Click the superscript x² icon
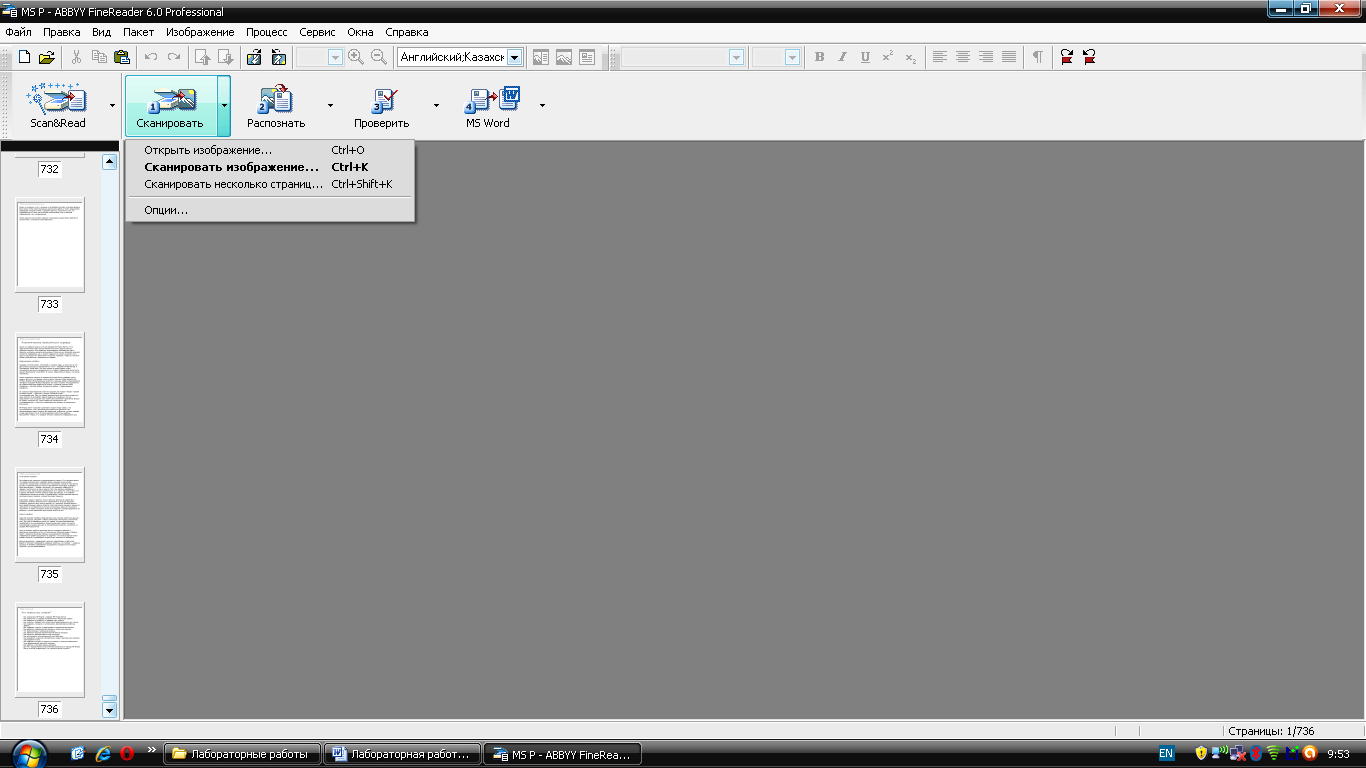Viewport: 1366px width, 768px height. 888,57
